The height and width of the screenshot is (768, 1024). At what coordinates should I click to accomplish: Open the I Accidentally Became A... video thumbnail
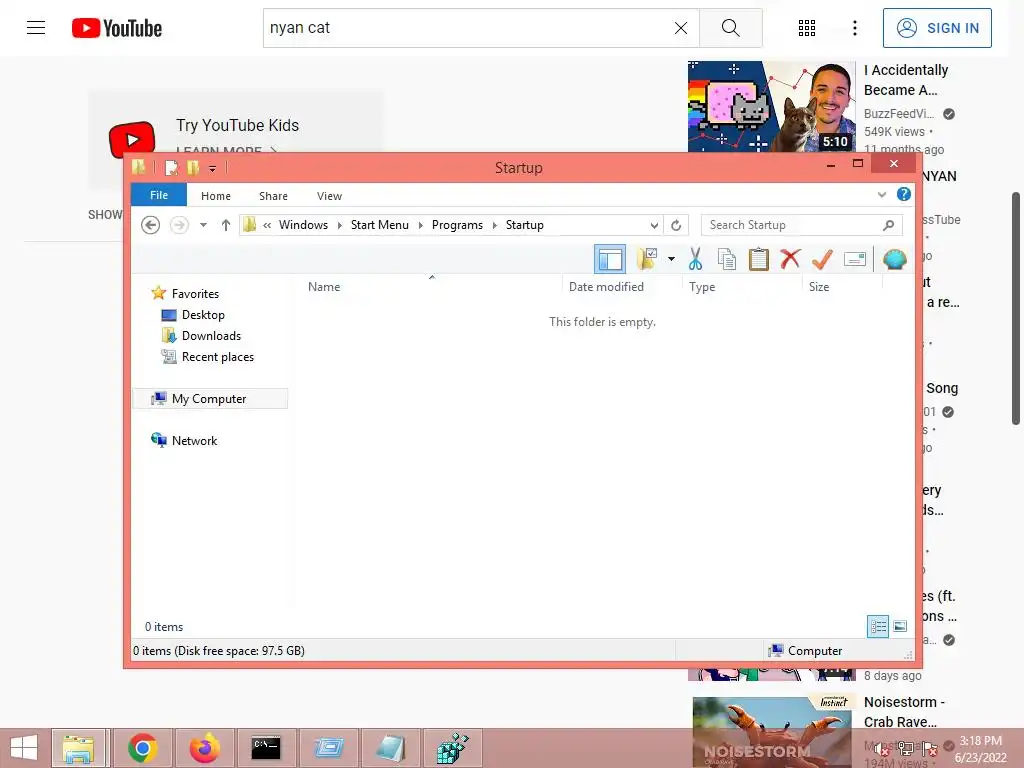point(771,107)
